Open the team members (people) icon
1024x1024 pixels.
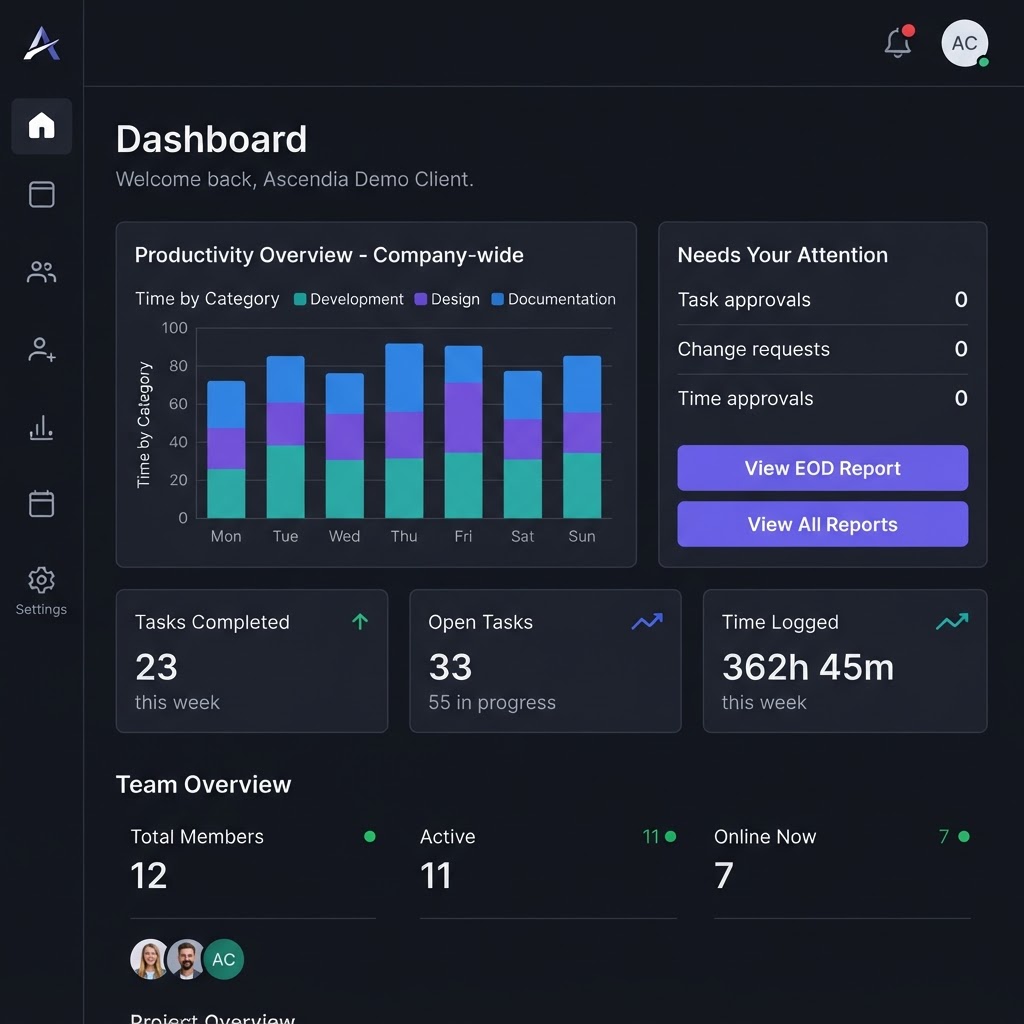coord(42,272)
